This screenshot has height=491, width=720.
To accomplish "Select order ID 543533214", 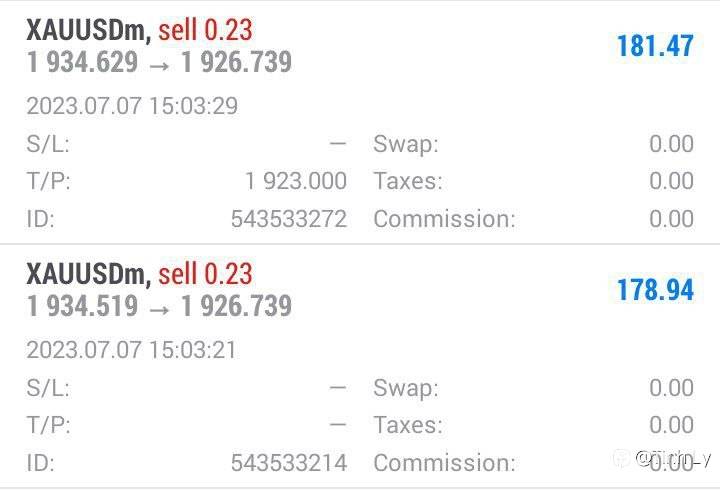I will pyautogui.click(x=289, y=462).
